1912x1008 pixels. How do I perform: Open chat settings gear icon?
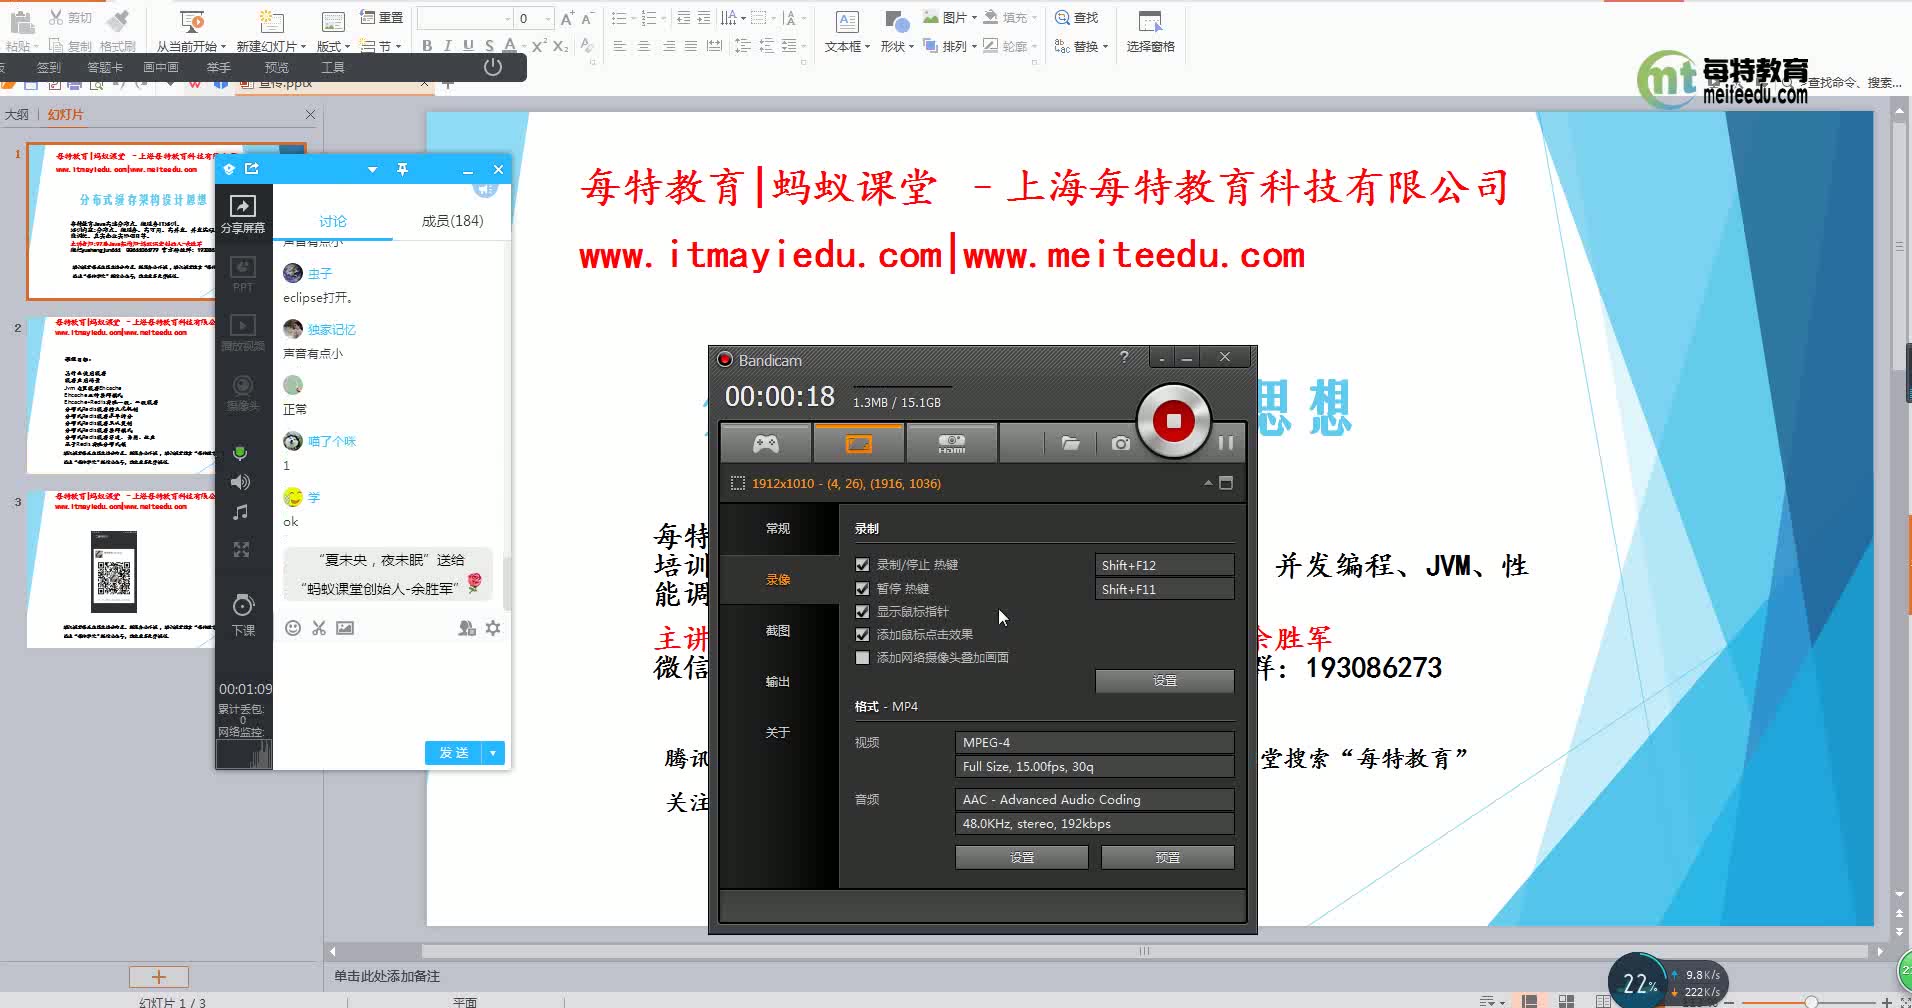(493, 628)
